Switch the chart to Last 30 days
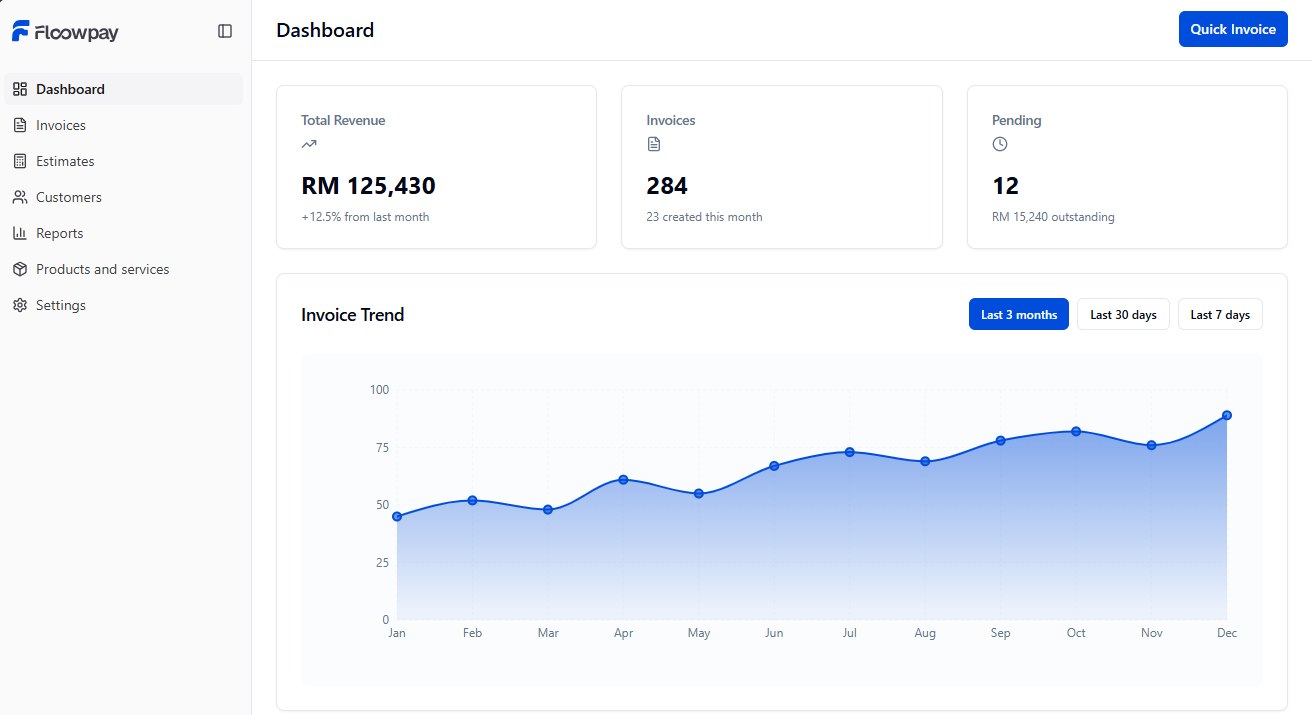The height and width of the screenshot is (715, 1312). (1123, 314)
